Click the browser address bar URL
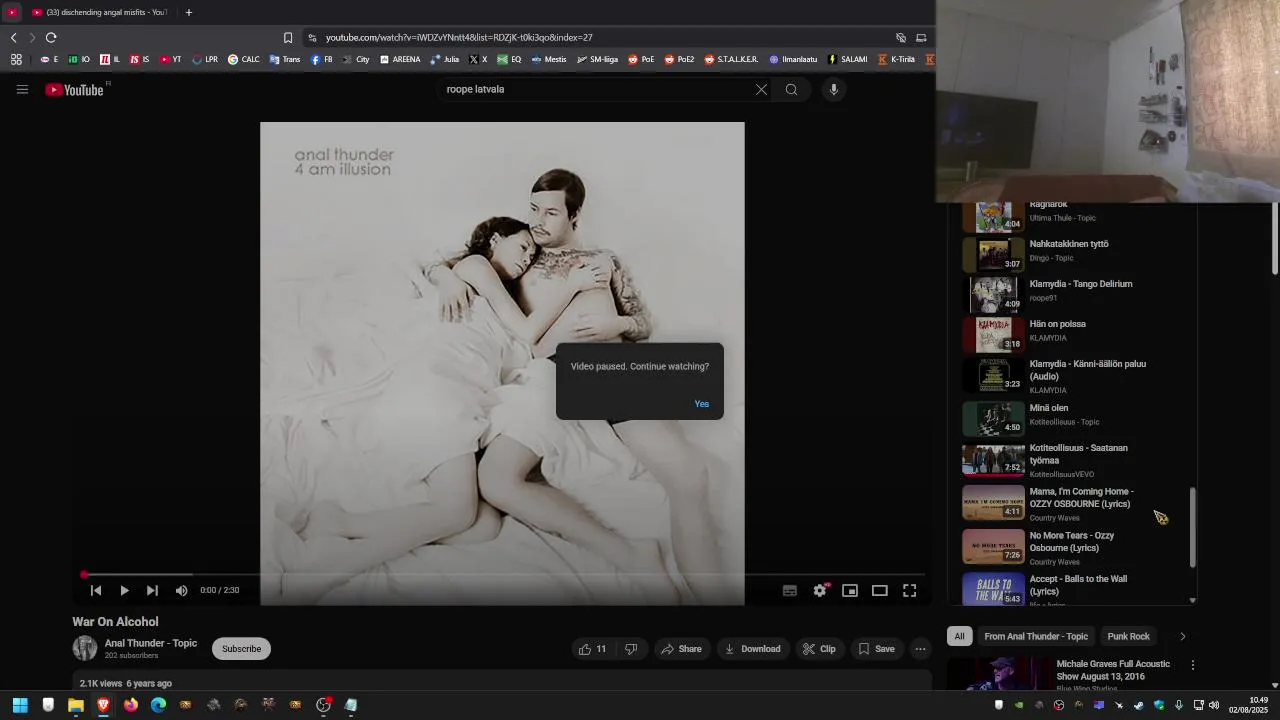The image size is (1280, 720). point(459,38)
